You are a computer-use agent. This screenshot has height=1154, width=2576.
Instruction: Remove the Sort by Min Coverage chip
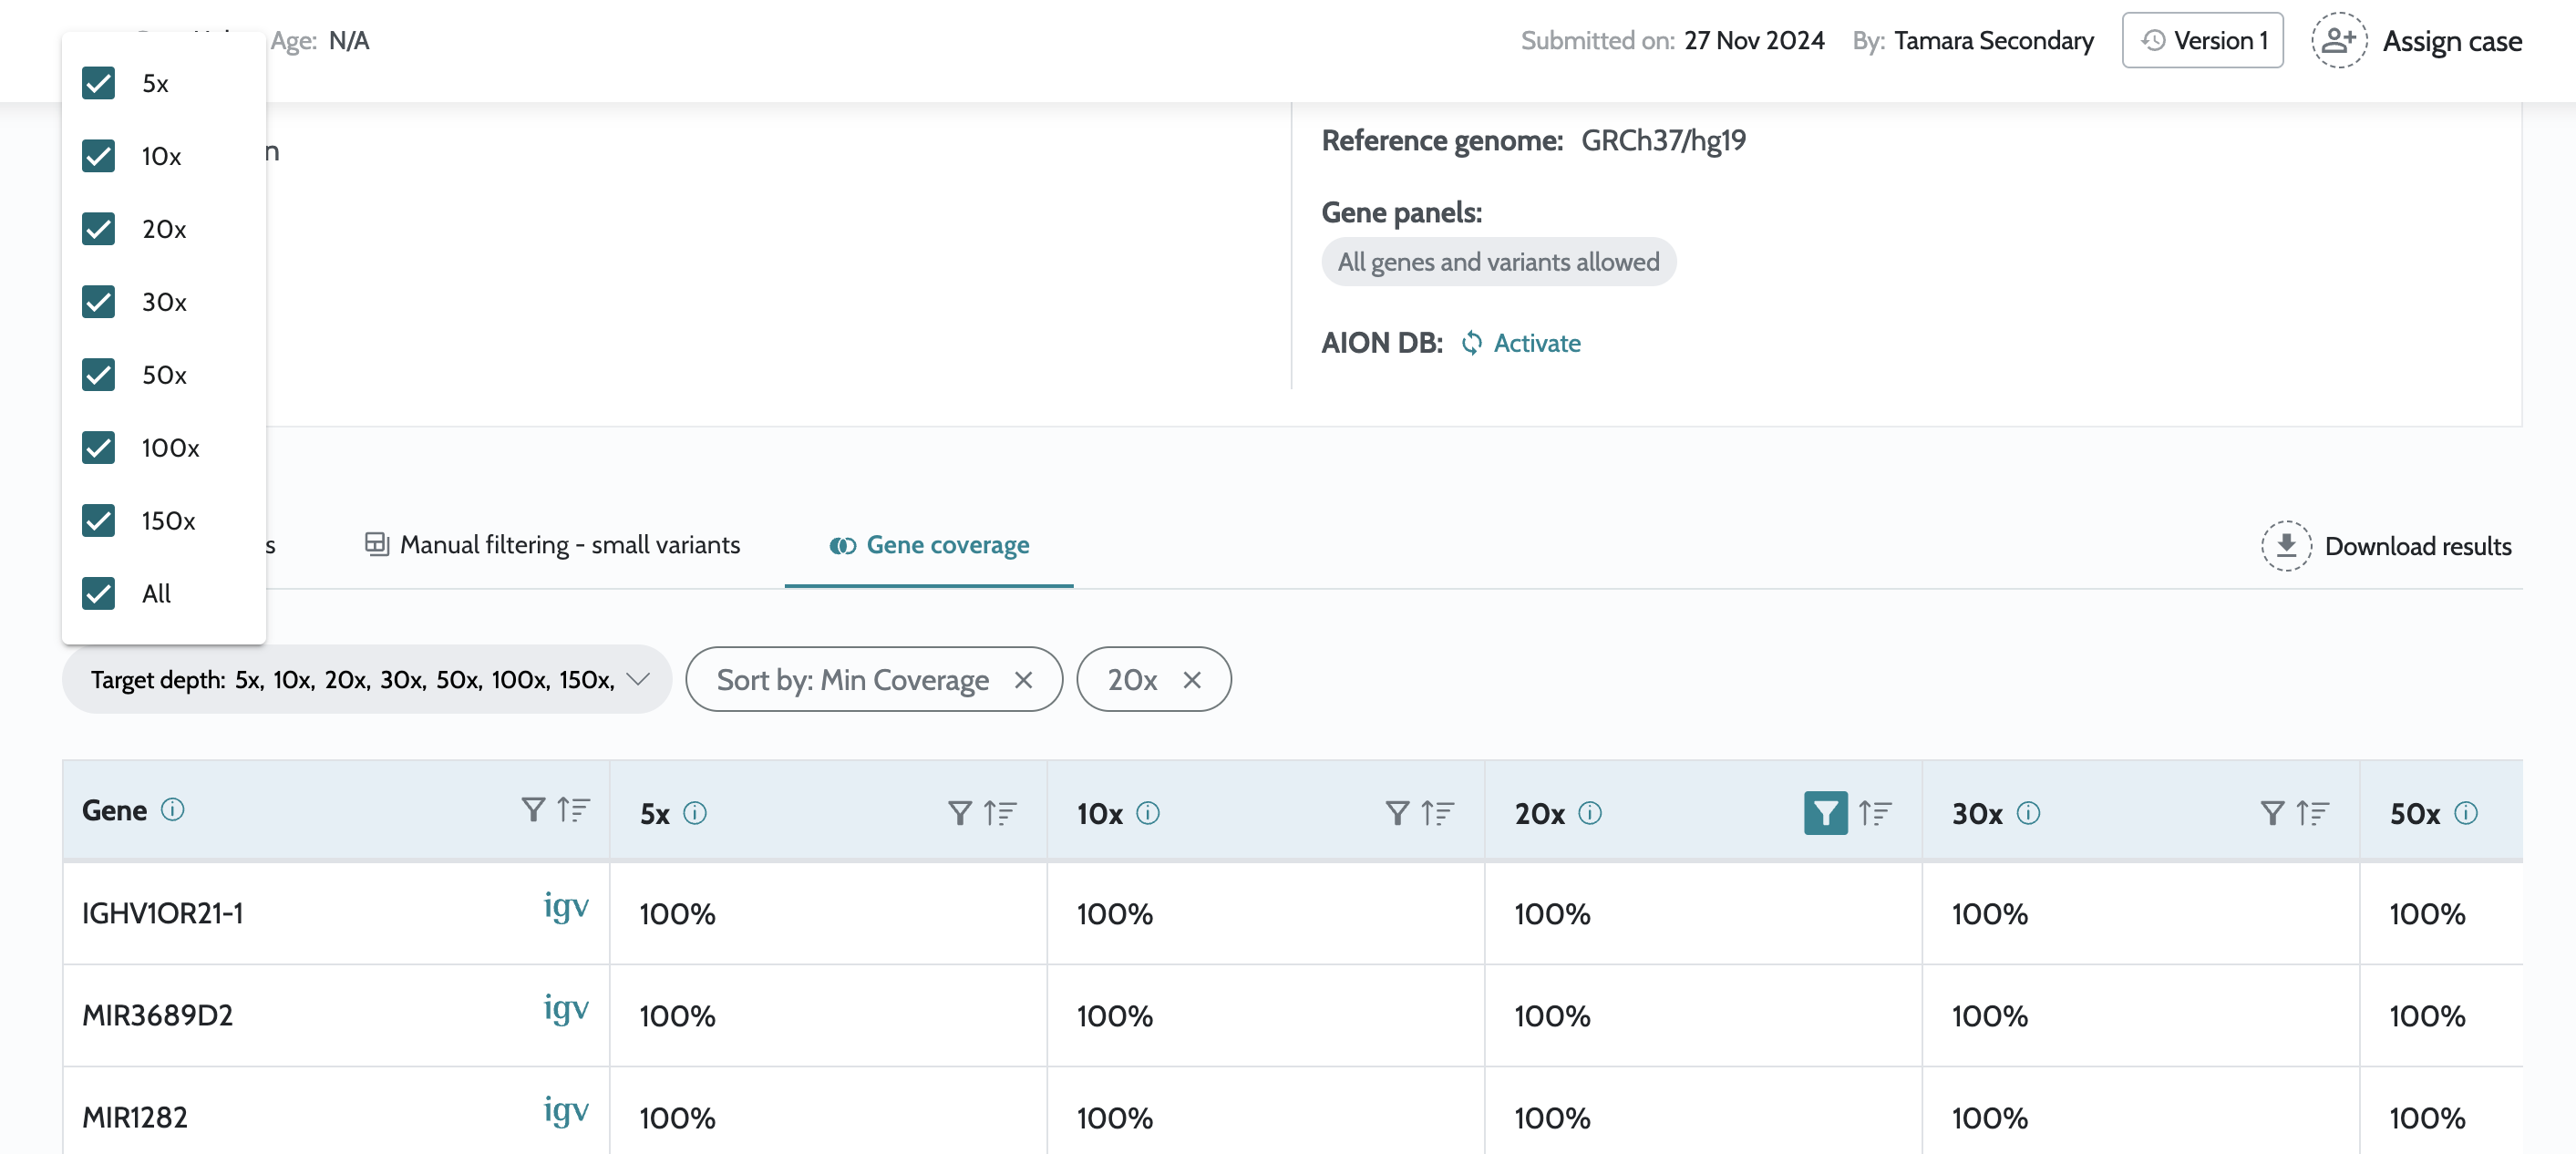coord(1023,680)
